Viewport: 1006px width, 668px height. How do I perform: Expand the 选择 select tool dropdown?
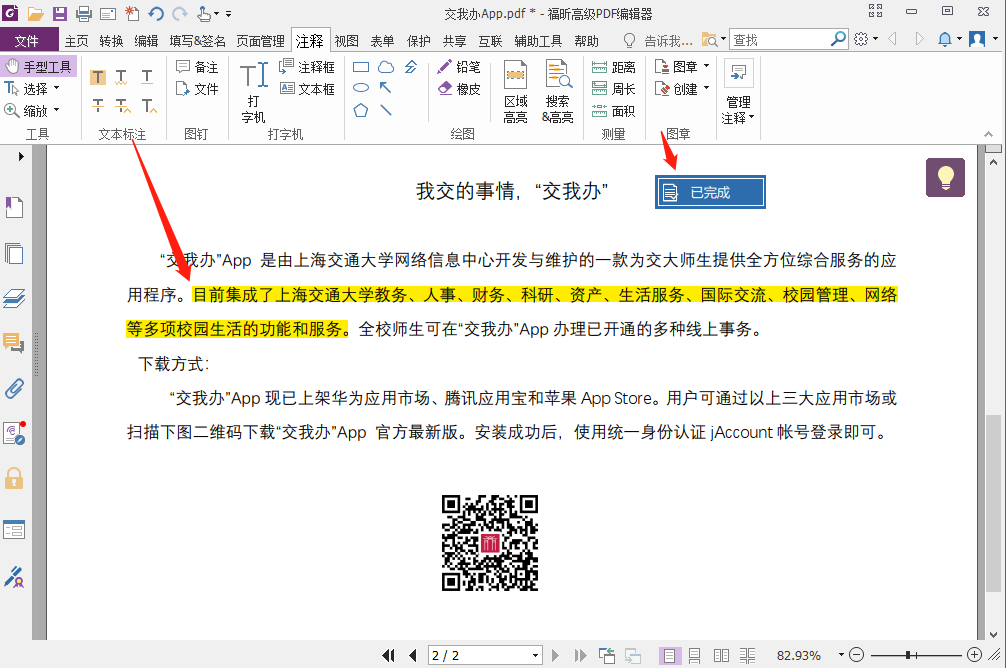click(x=56, y=89)
